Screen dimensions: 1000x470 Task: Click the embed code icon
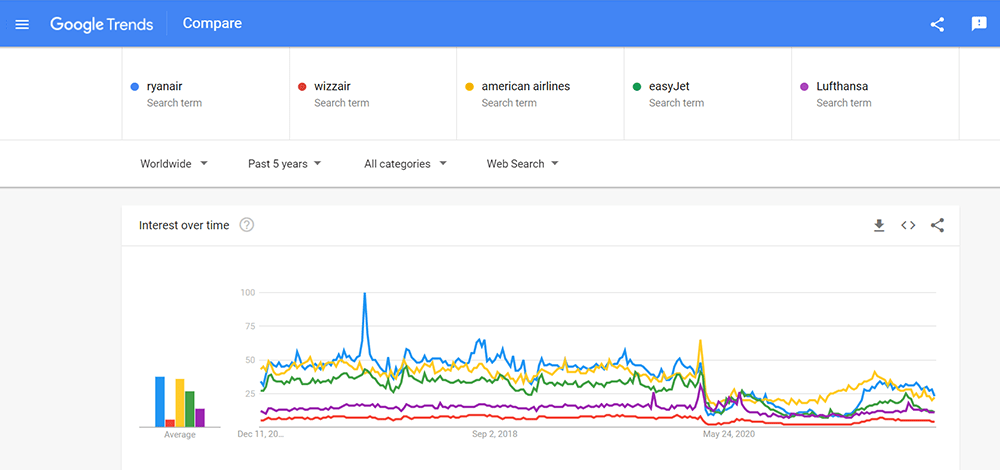click(x=908, y=225)
